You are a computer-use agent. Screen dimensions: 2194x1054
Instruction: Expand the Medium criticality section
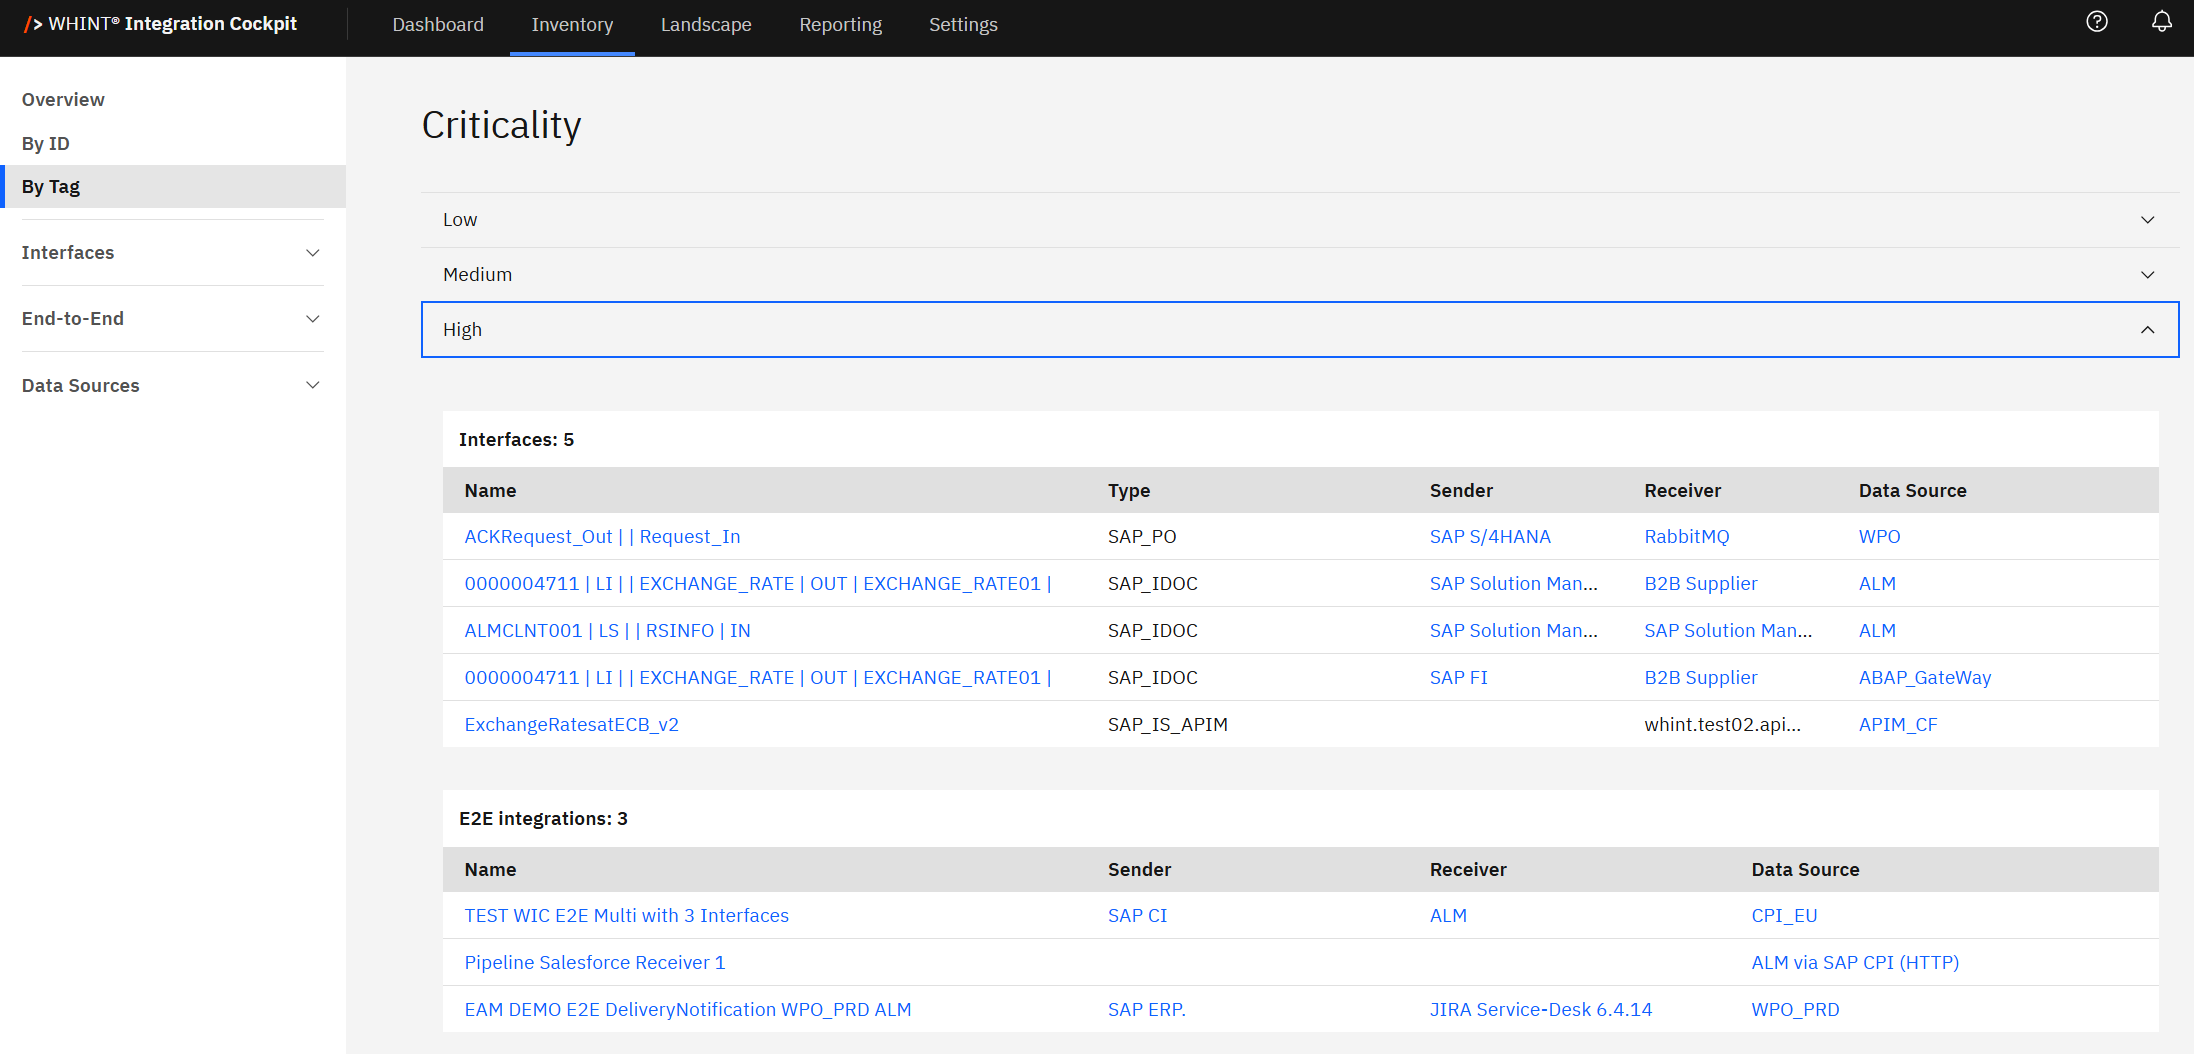(1299, 275)
